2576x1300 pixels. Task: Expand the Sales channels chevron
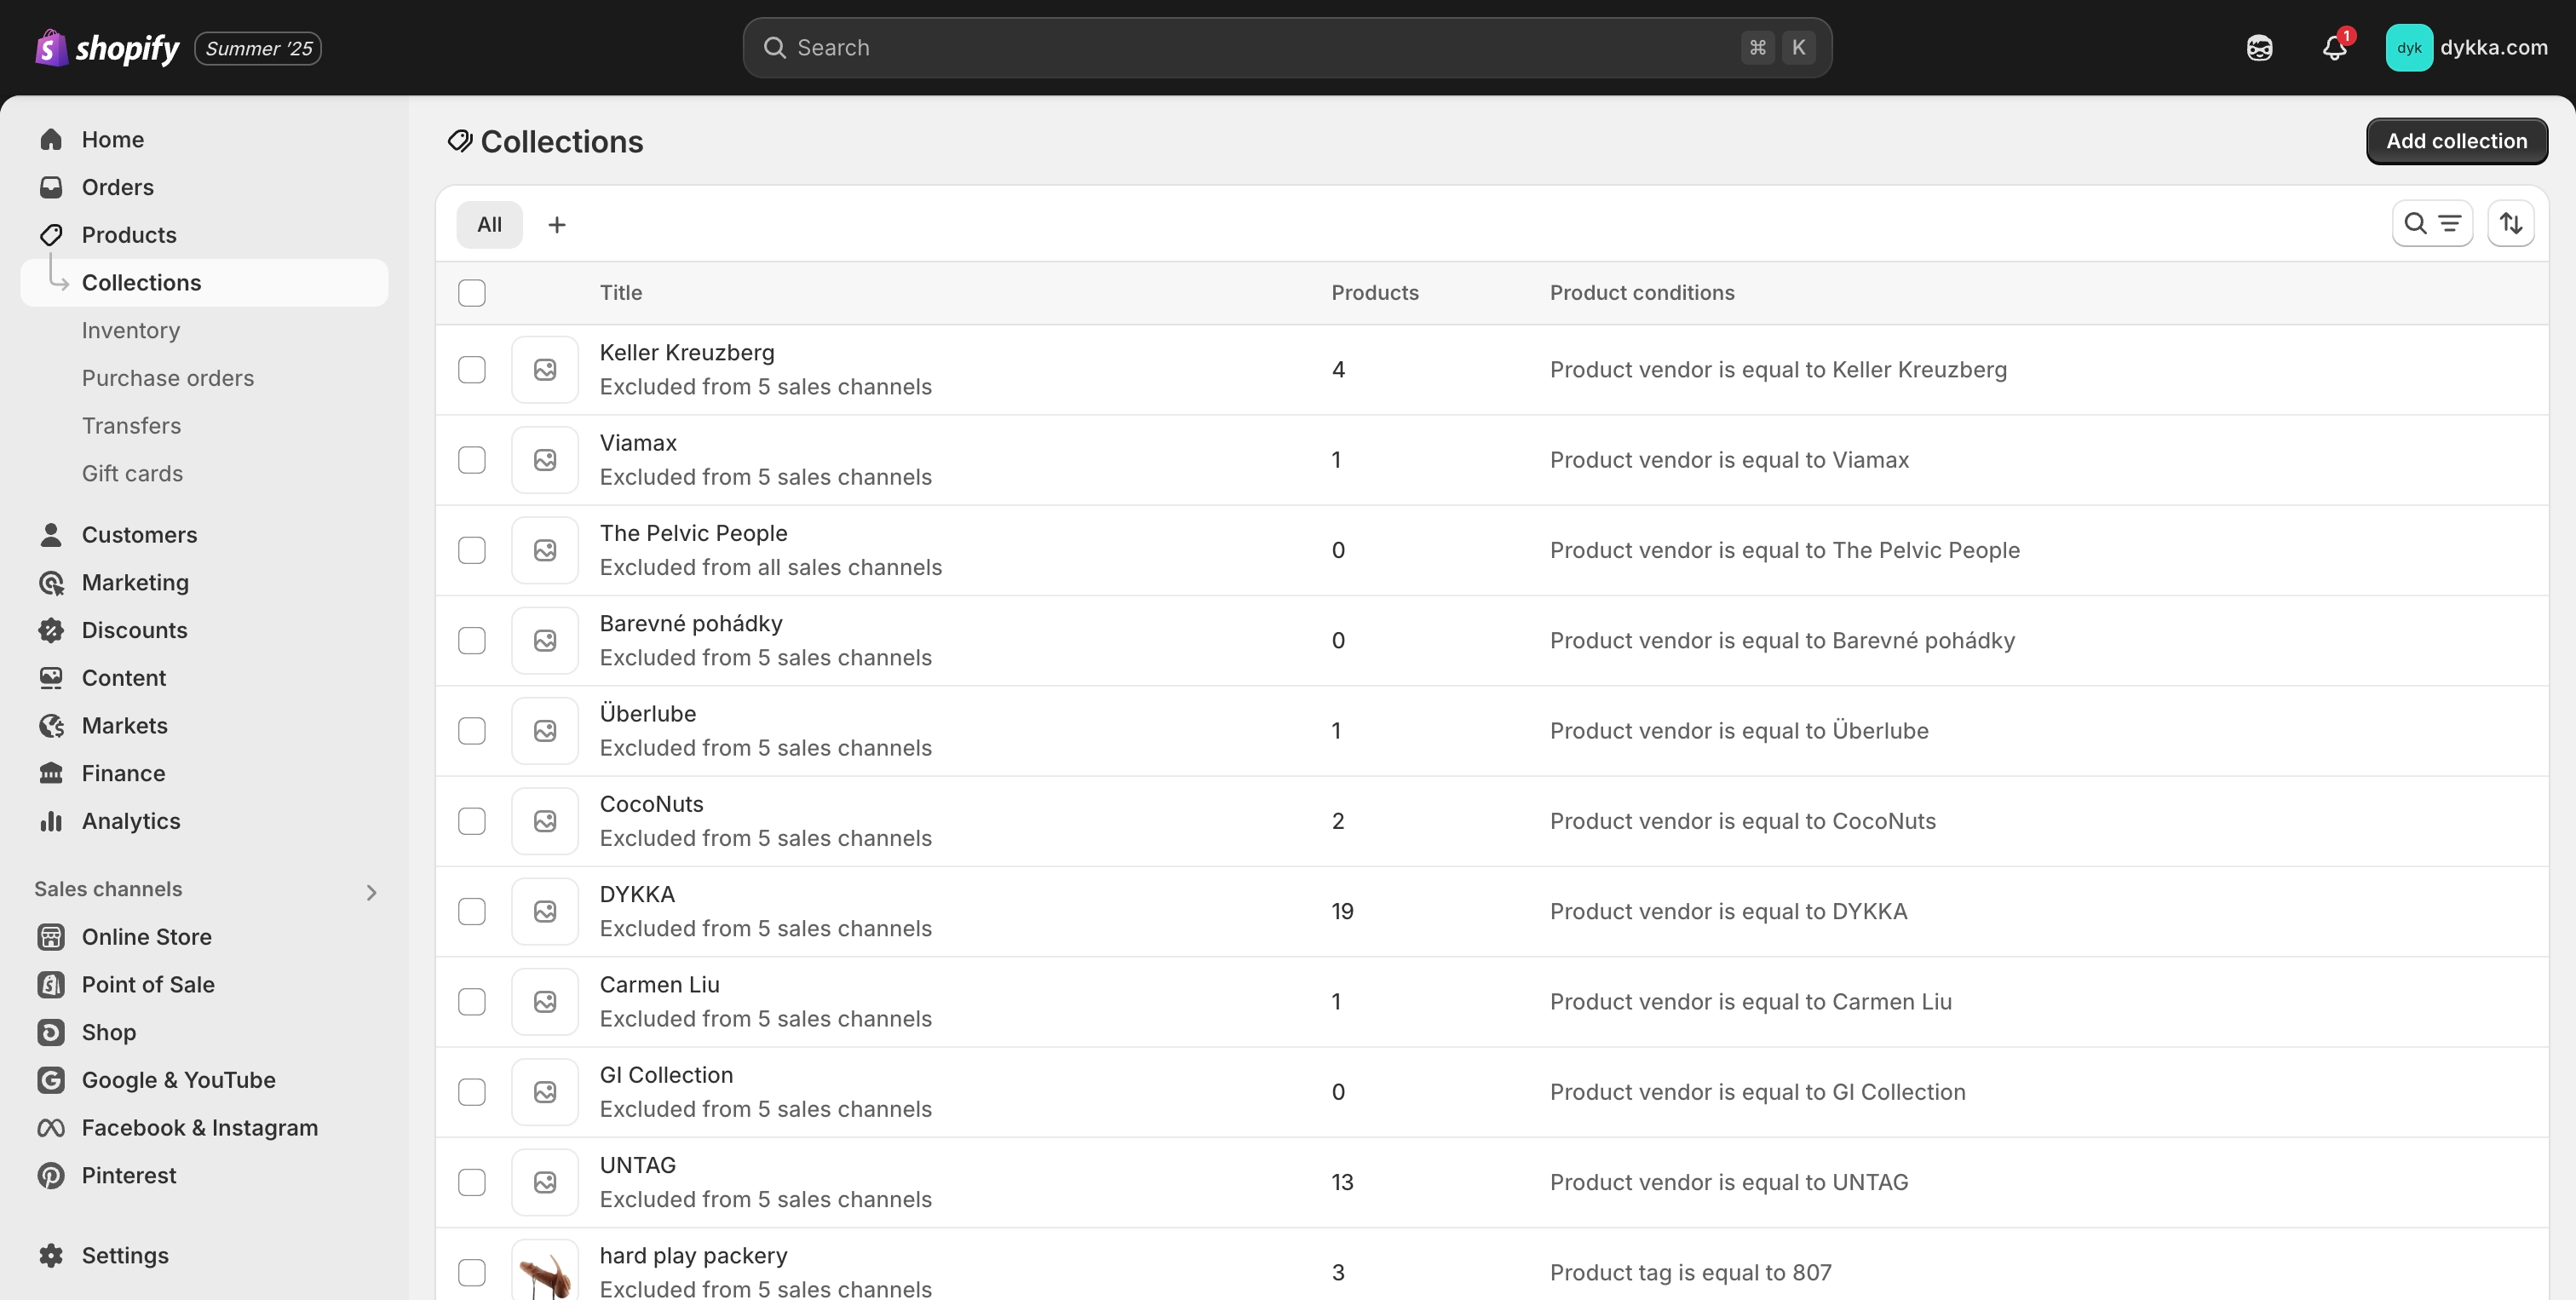click(x=371, y=892)
